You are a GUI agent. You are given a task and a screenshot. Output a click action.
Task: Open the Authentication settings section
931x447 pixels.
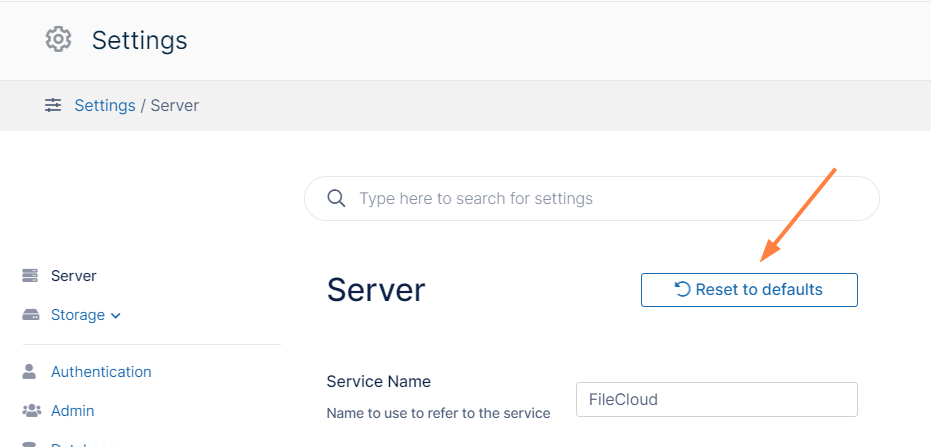(x=101, y=372)
